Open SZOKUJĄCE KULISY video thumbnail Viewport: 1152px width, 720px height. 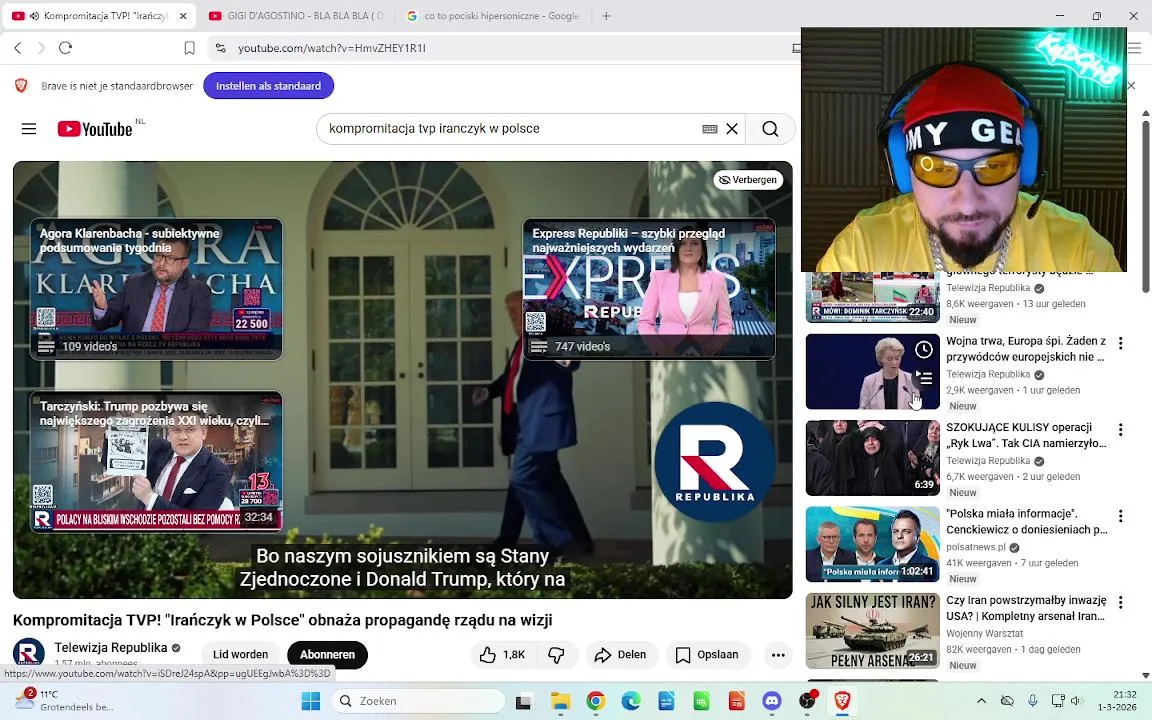[873, 458]
